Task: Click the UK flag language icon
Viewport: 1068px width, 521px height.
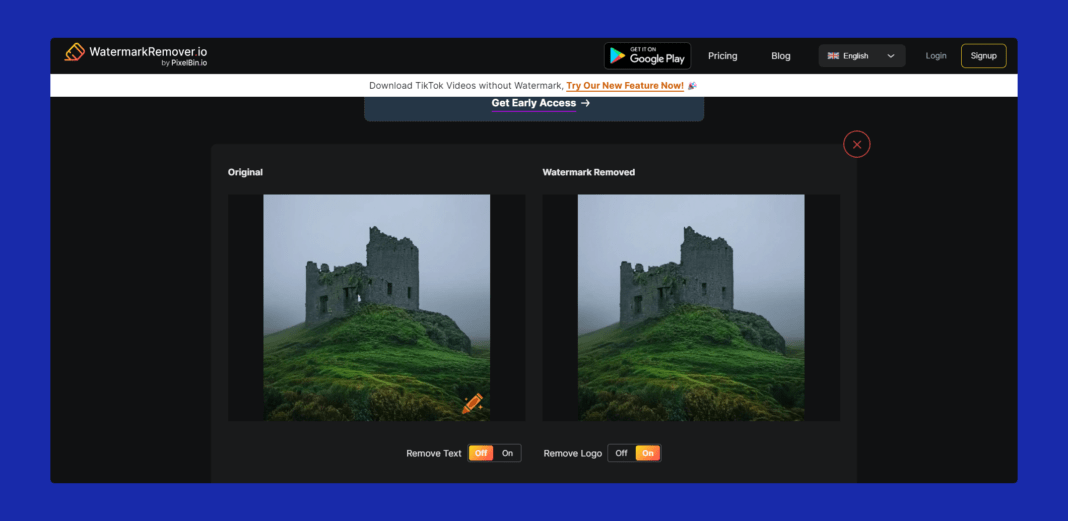Action: [833, 56]
